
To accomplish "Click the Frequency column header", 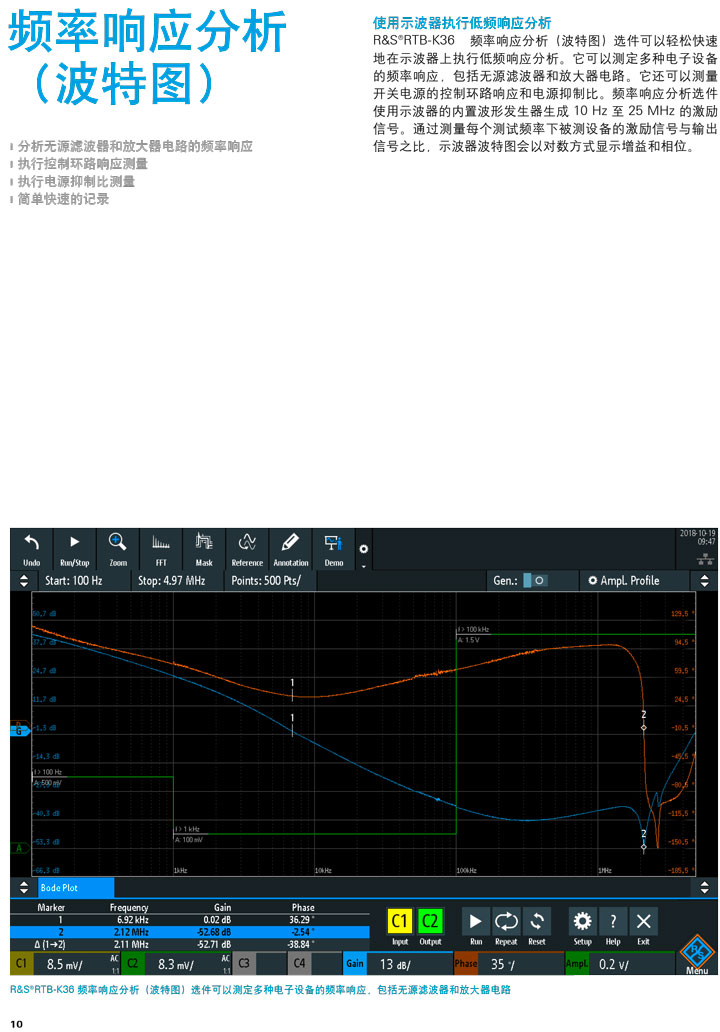I will click(128, 908).
